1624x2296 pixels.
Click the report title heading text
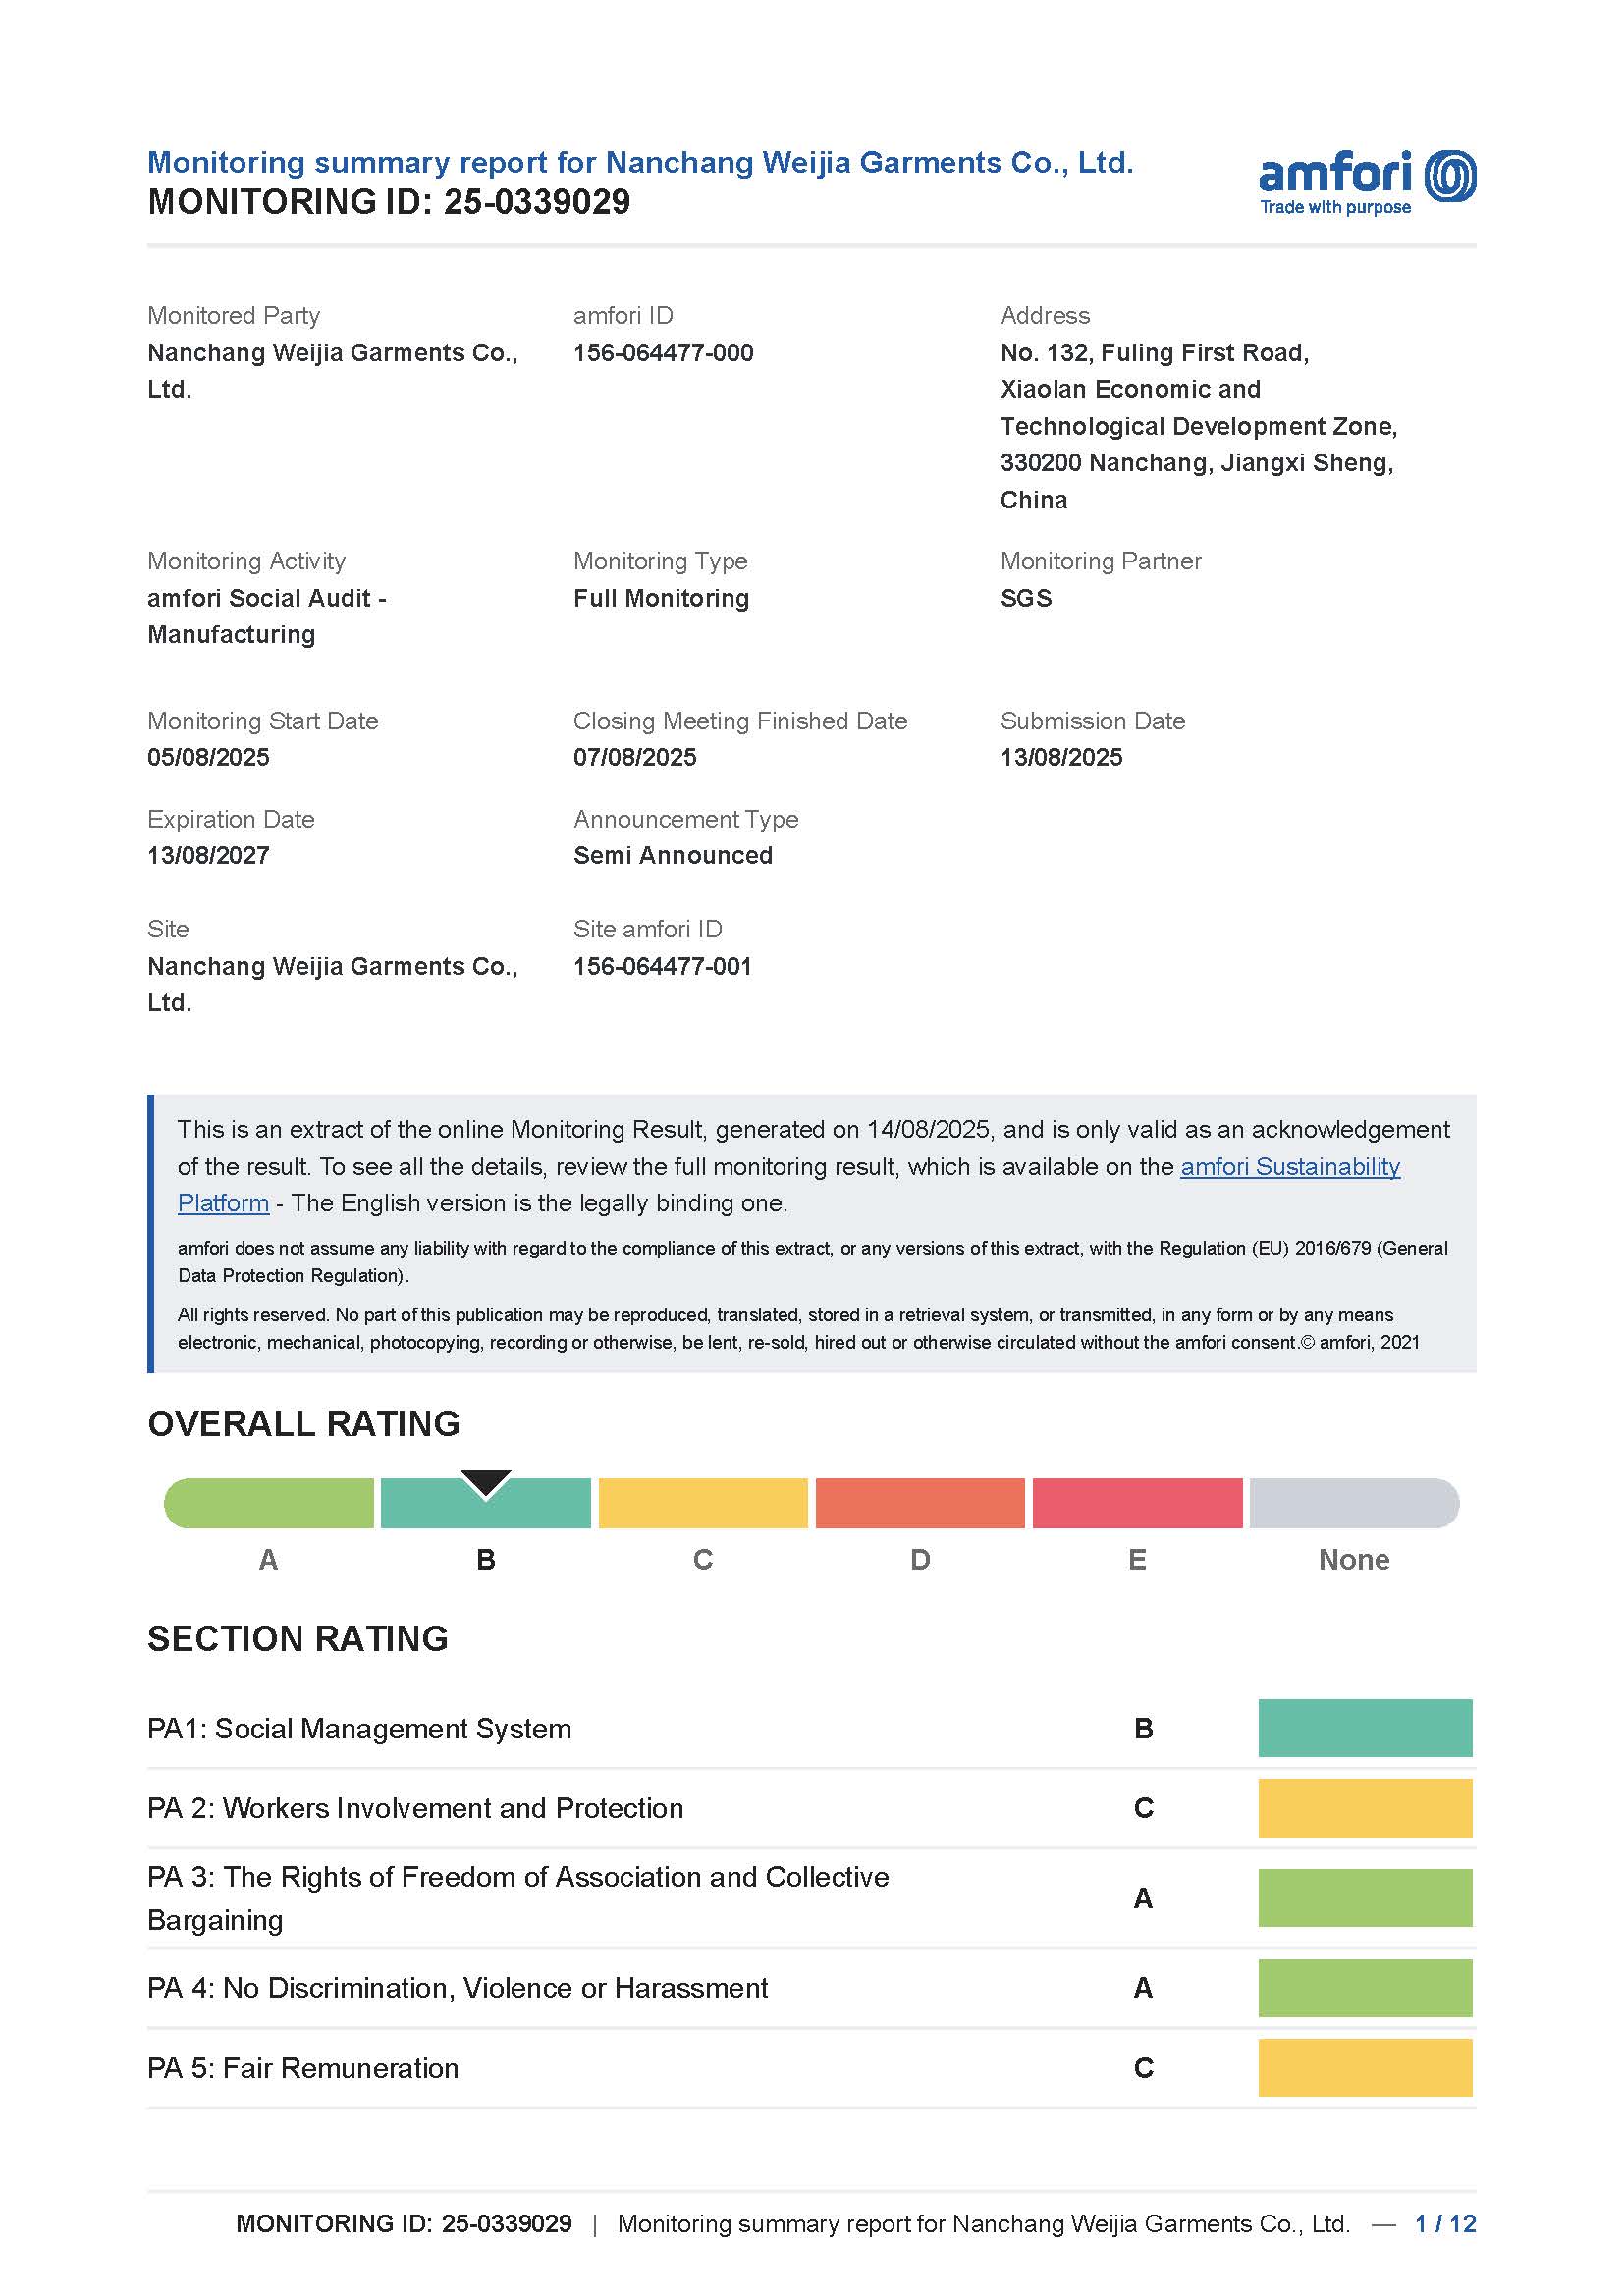[x=640, y=162]
